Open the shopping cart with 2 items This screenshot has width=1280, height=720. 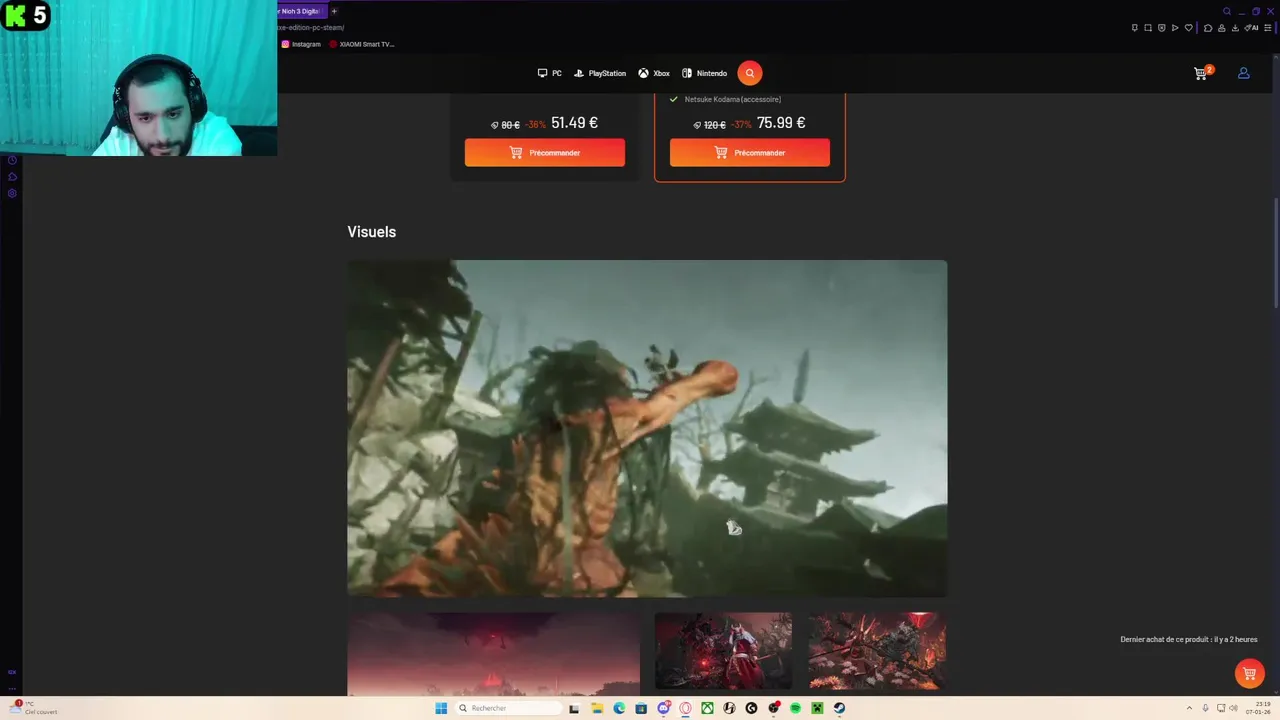[1202, 72]
